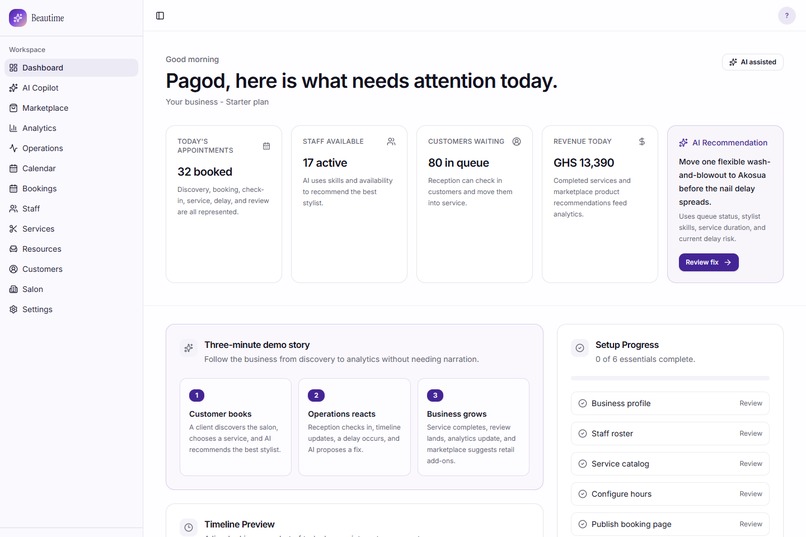Viewport: 806px width, 537px height.
Task: Click the clock icon beside Timeline Preview
Action: tap(189, 527)
